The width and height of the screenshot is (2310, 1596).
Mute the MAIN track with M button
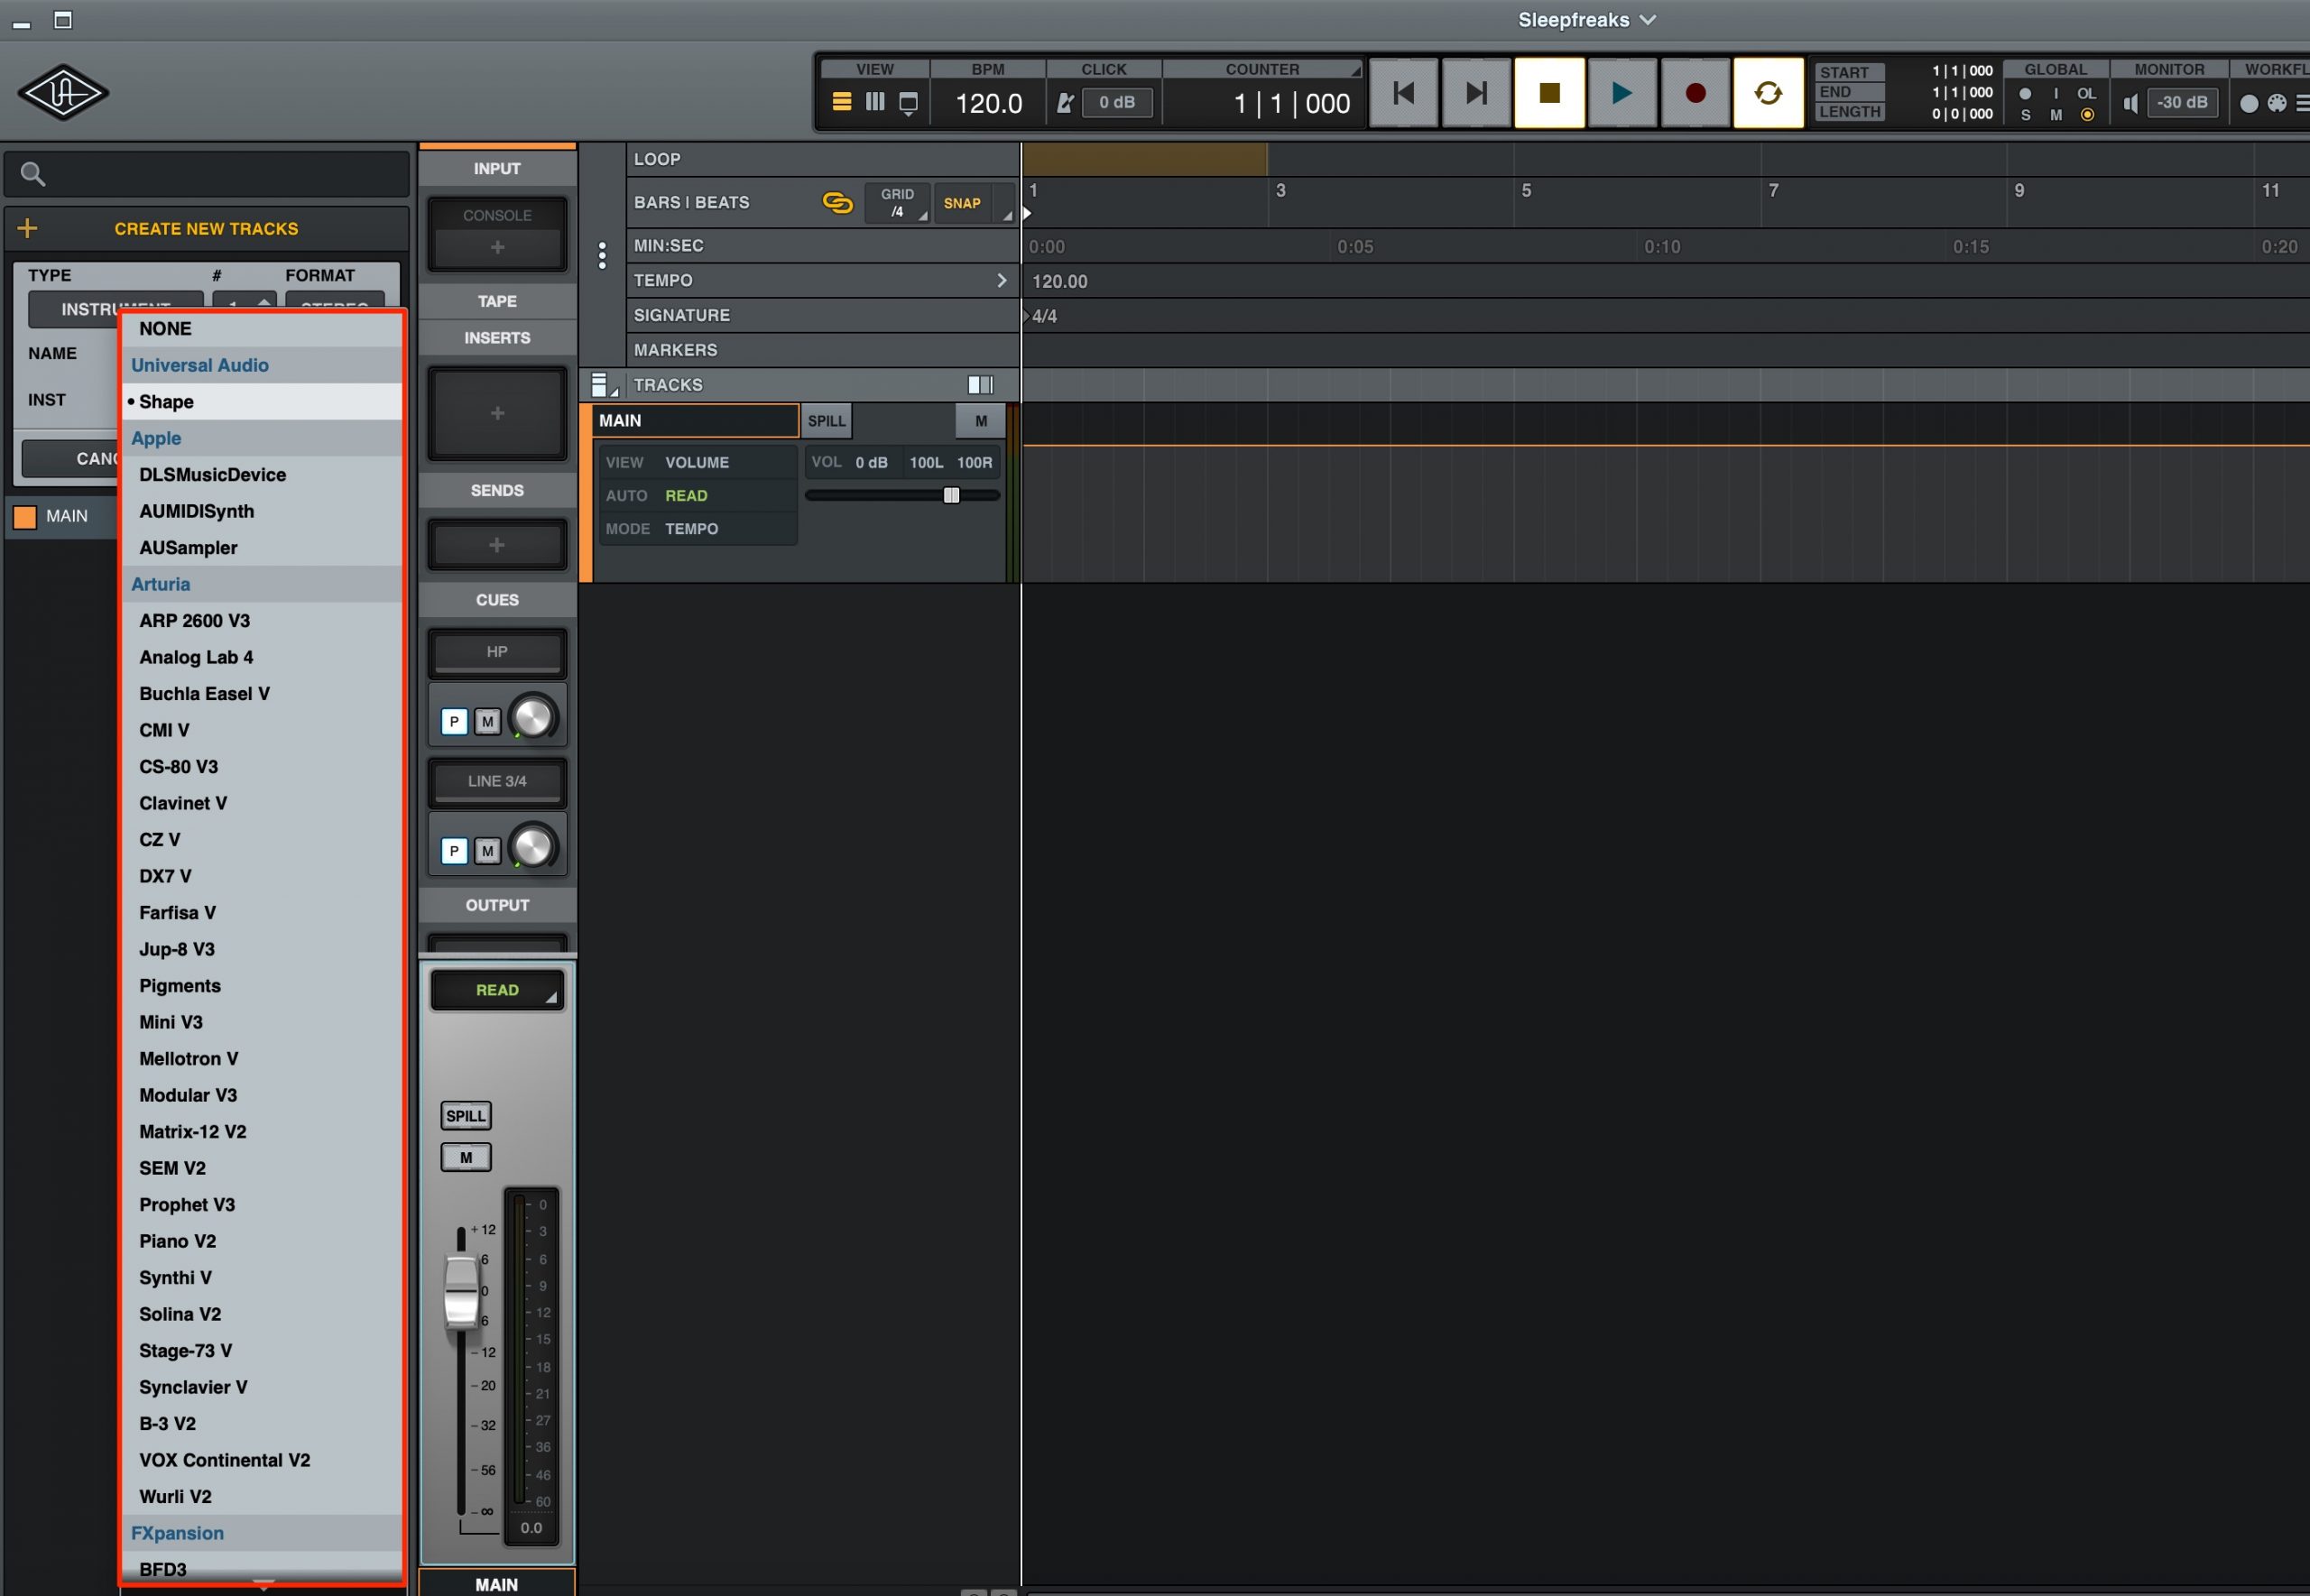point(981,421)
